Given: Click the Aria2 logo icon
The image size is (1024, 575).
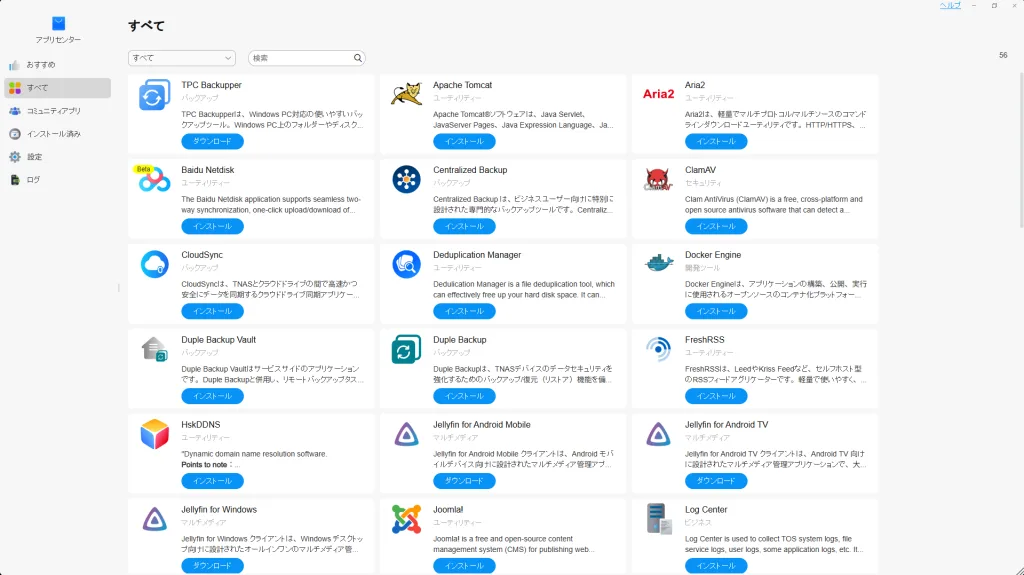Looking at the screenshot, I should tap(658, 94).
